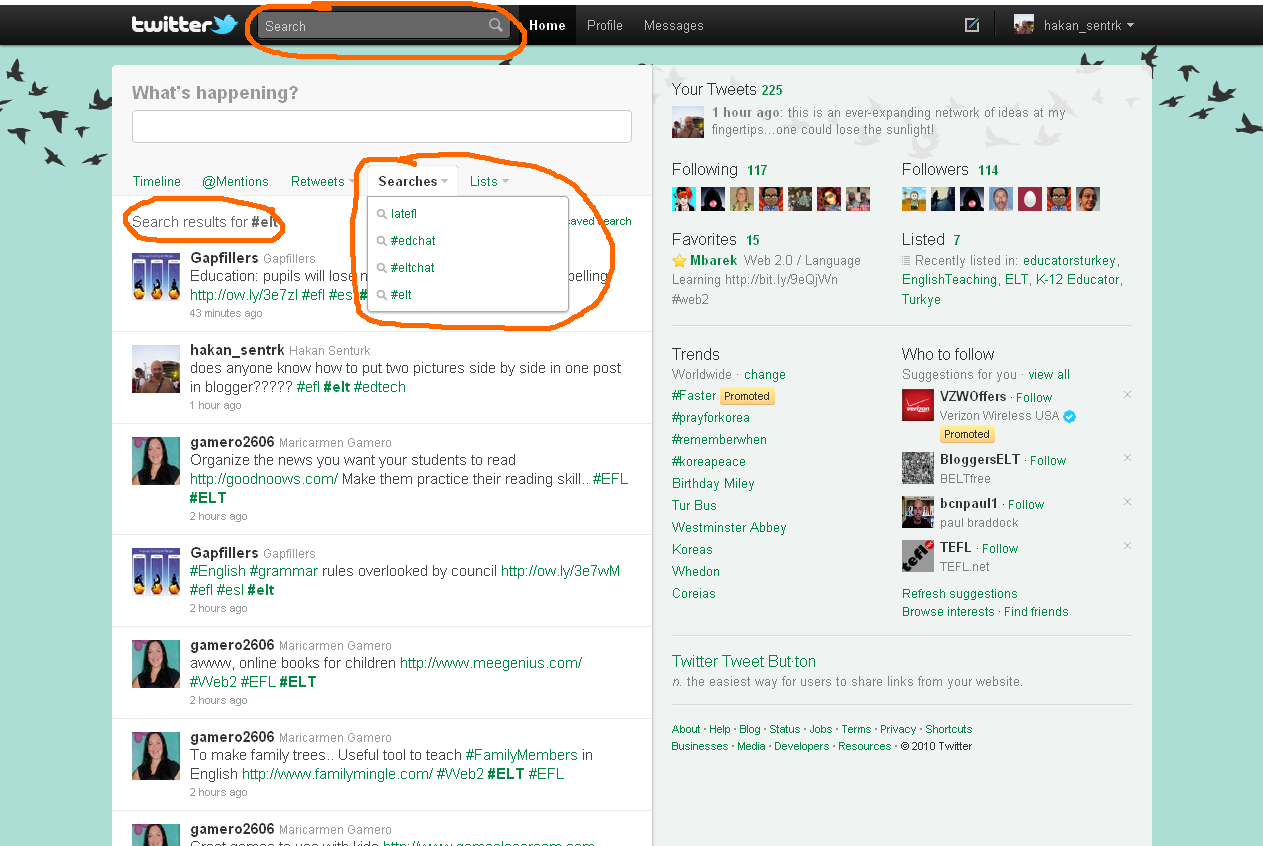Click the TEFL logo avatar
The height and width of the screenshot is (846, 1263).
coord(918,556)
